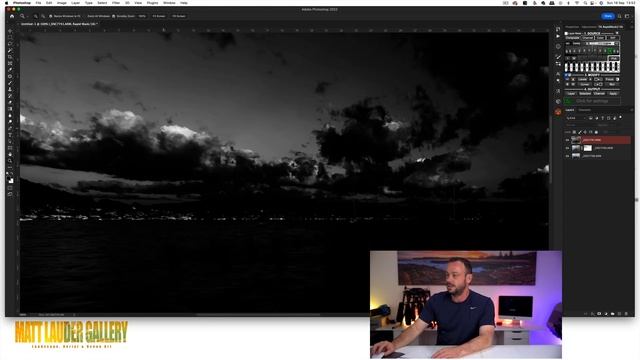Open the workspace switcher icon
The image size is (640, 360).
tap(627, 16)
